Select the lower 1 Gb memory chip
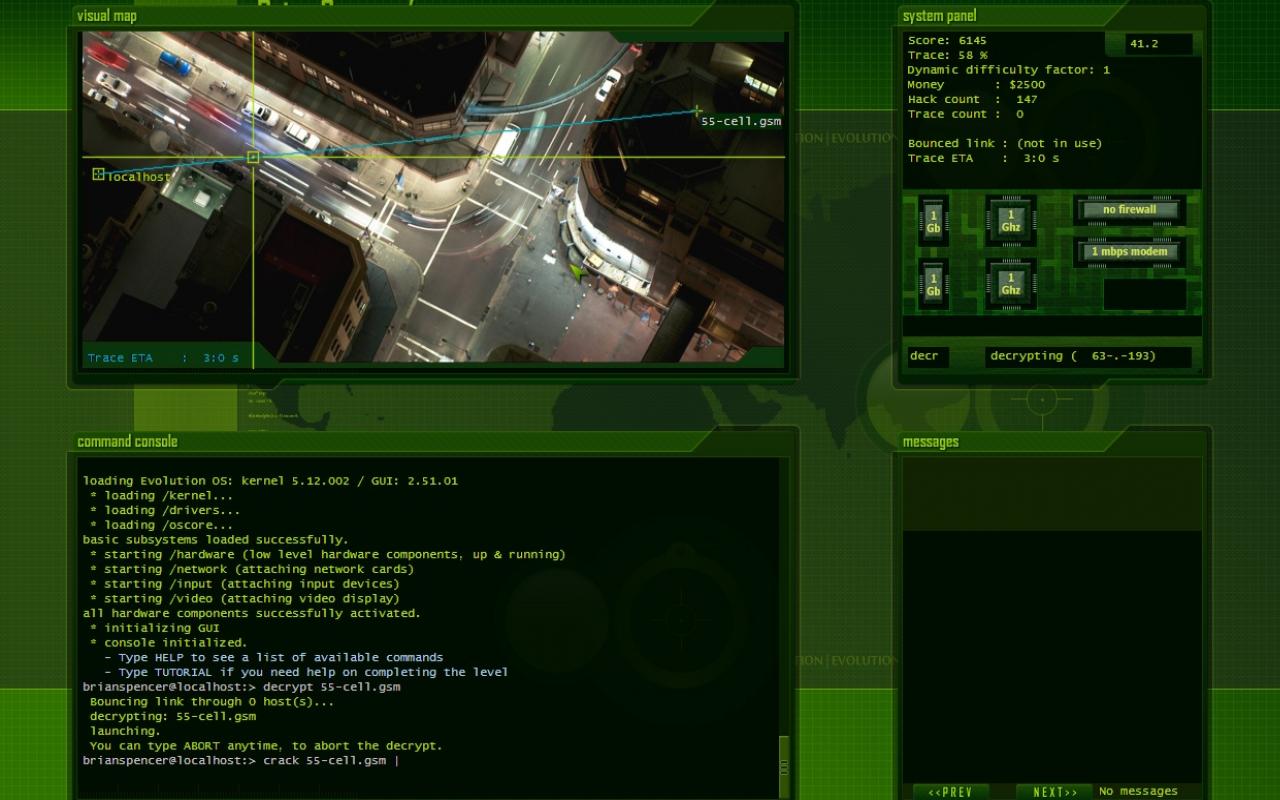 tap(933, 284)
